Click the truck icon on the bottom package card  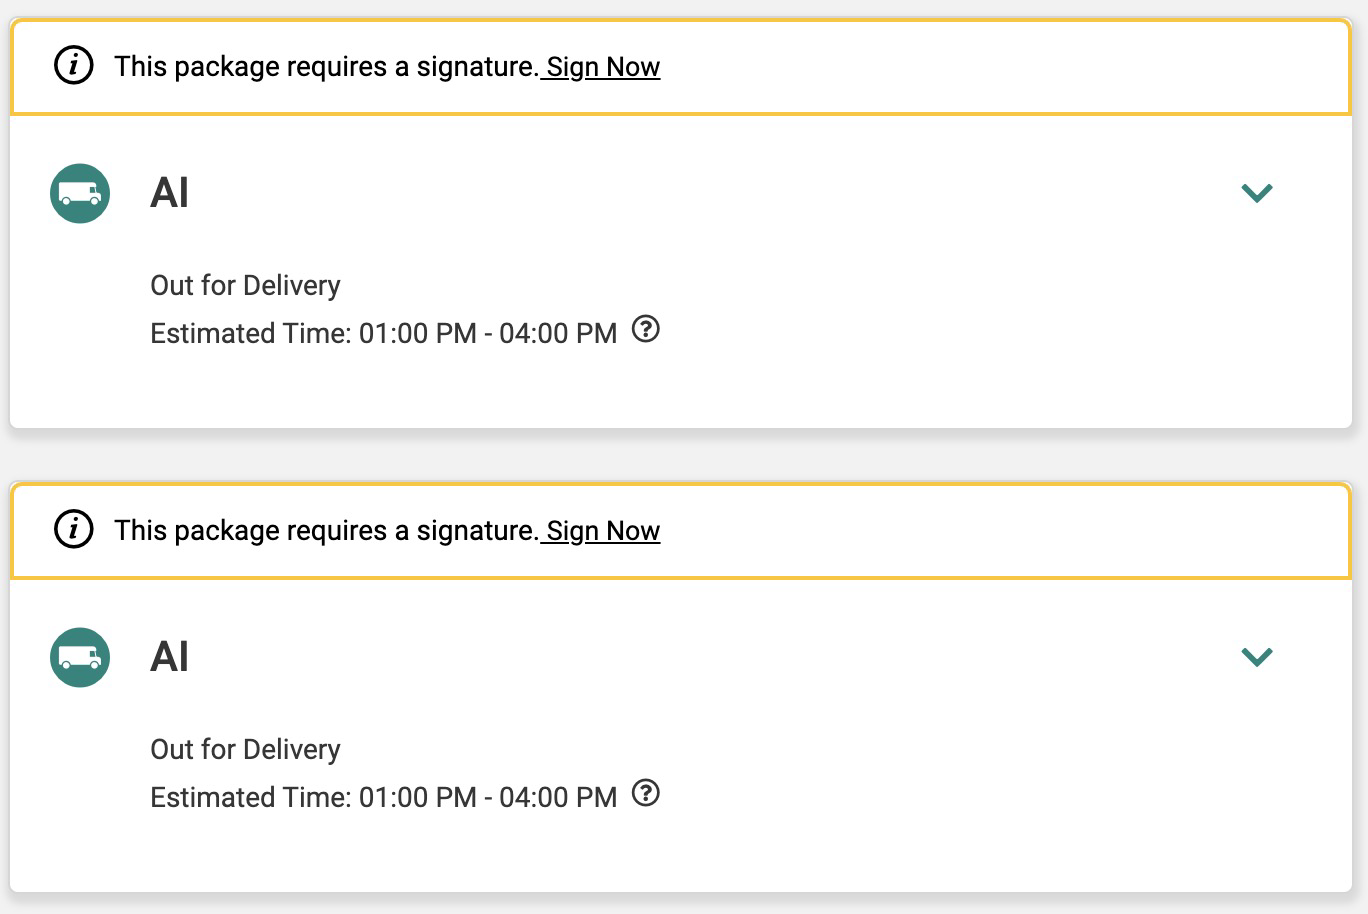[80, 657]
